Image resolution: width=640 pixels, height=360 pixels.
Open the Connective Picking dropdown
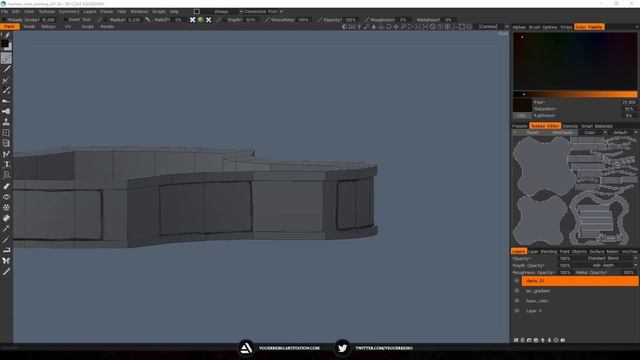(x=262, y=11)
